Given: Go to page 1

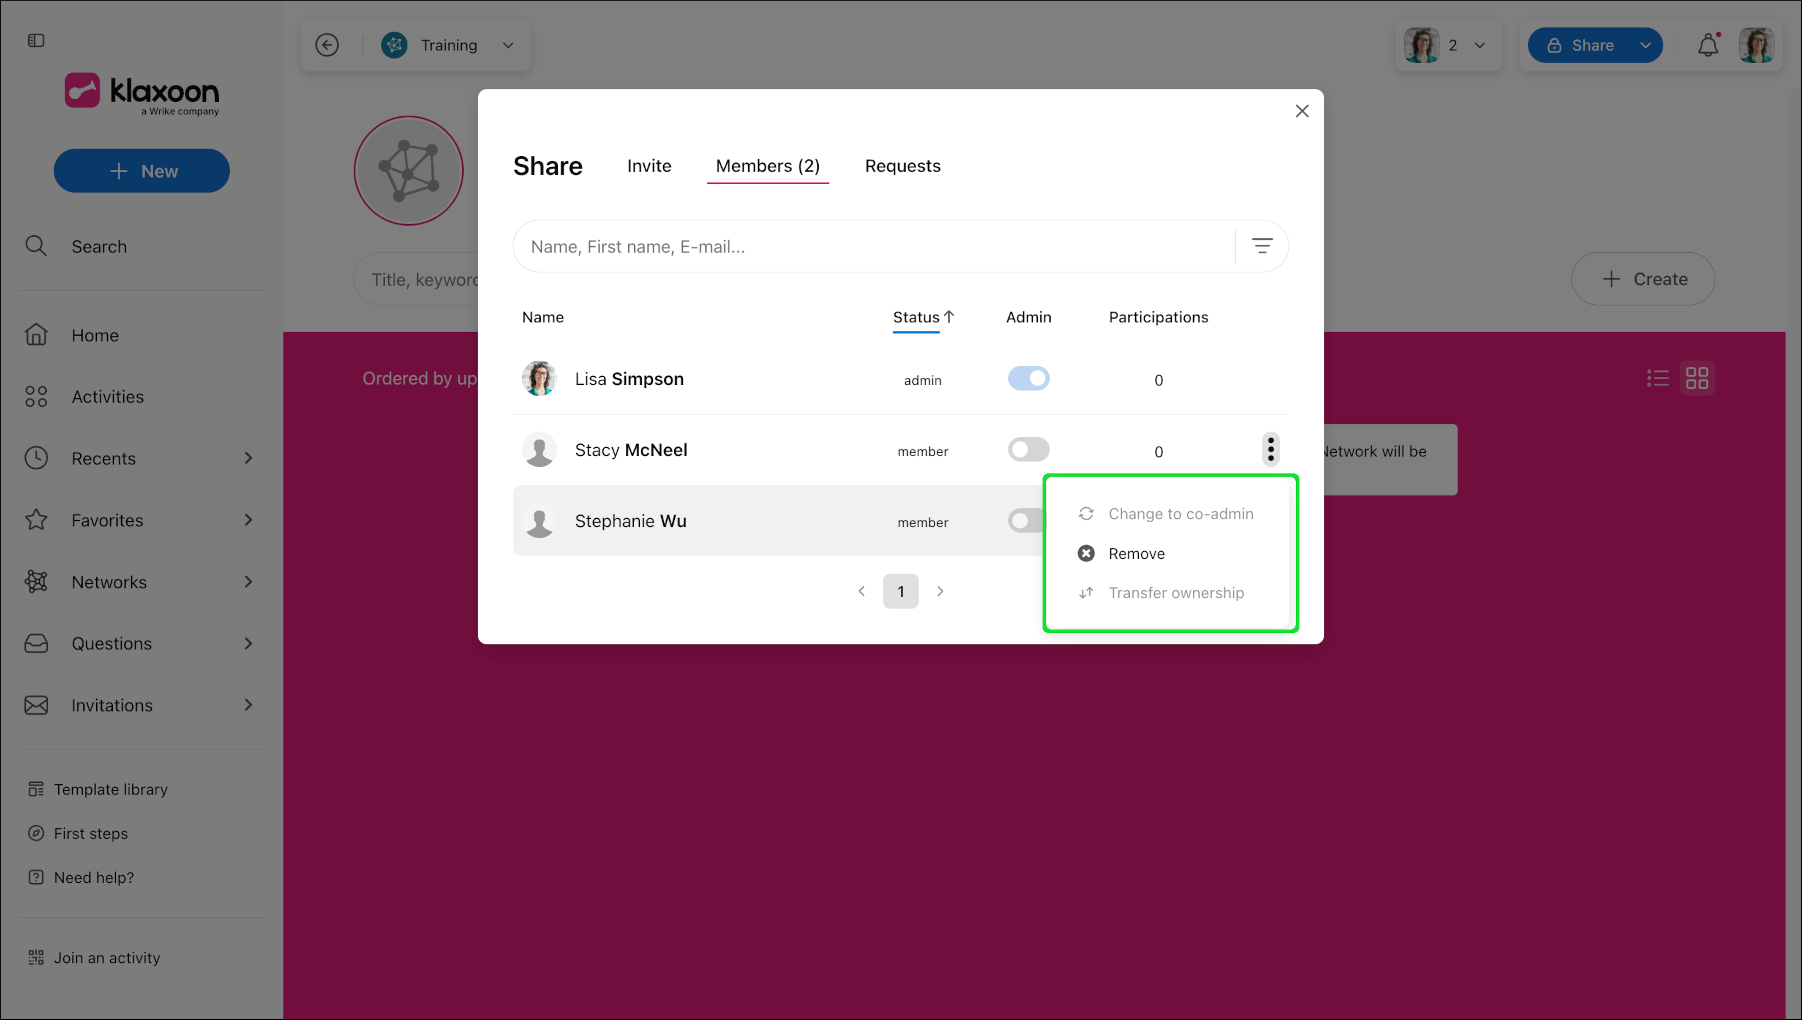Looking at the screenshot, I should (x=901, y=591).
